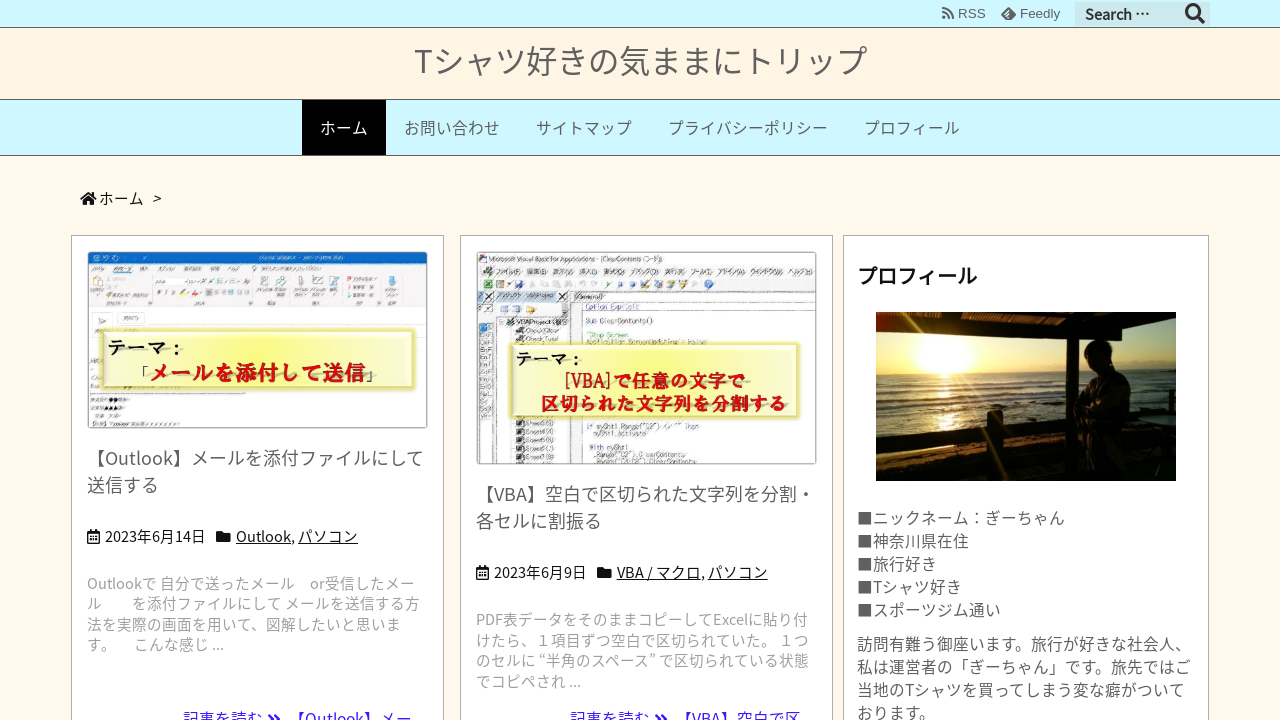The image size is (1280, 720).
Task: Click パソコン category under Outlook article
Action: [x=328, y=537]
